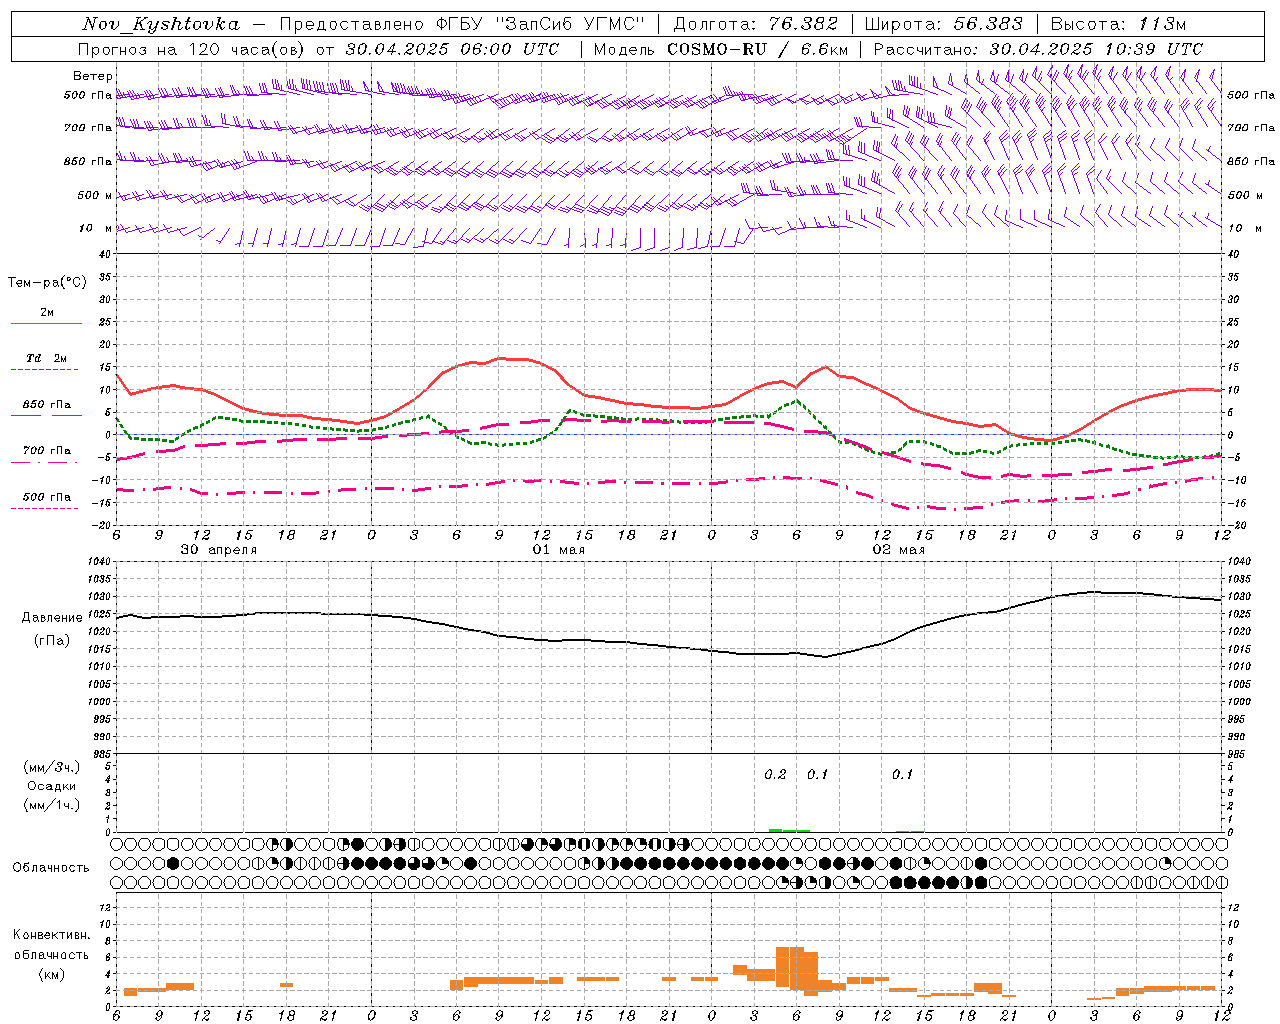Click the '02 мая' date label
1280x1024 pixels.
tap(898, 550)
